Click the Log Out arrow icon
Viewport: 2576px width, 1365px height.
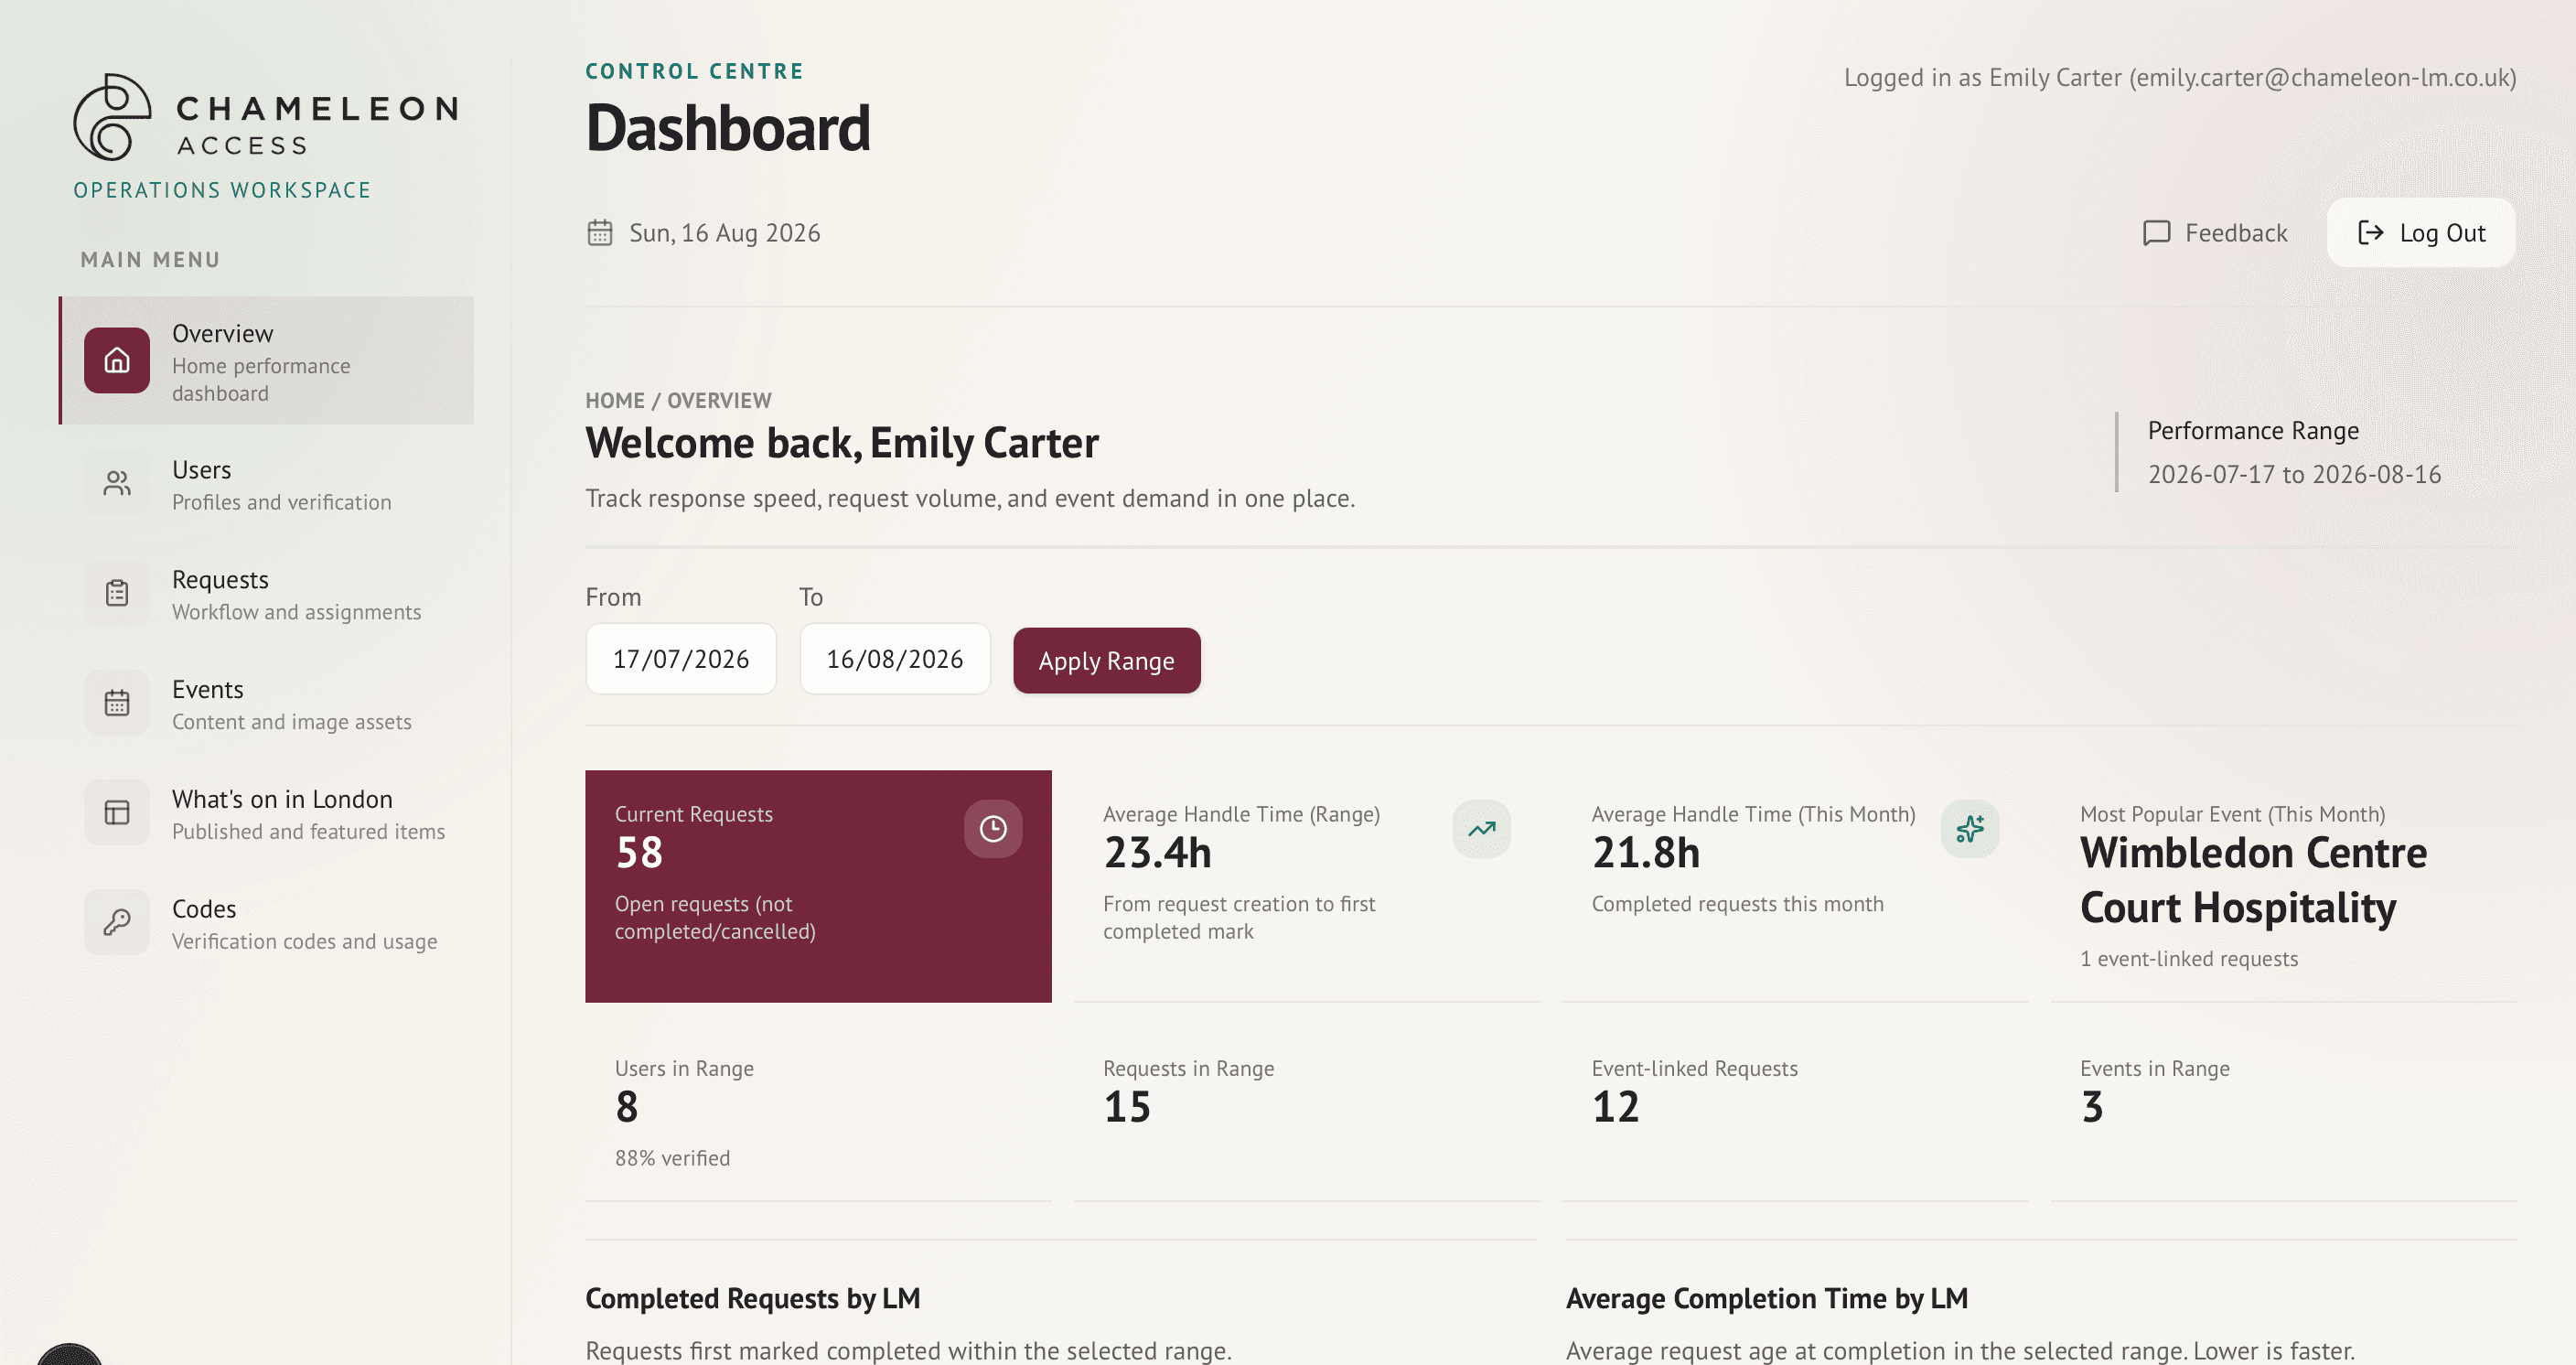pos(2370,233)
